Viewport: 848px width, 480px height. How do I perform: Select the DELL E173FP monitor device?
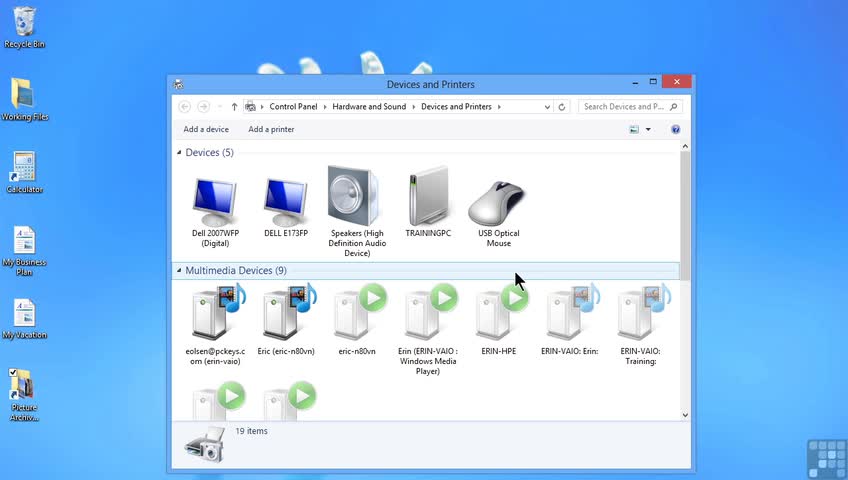[x=286, y=208]
